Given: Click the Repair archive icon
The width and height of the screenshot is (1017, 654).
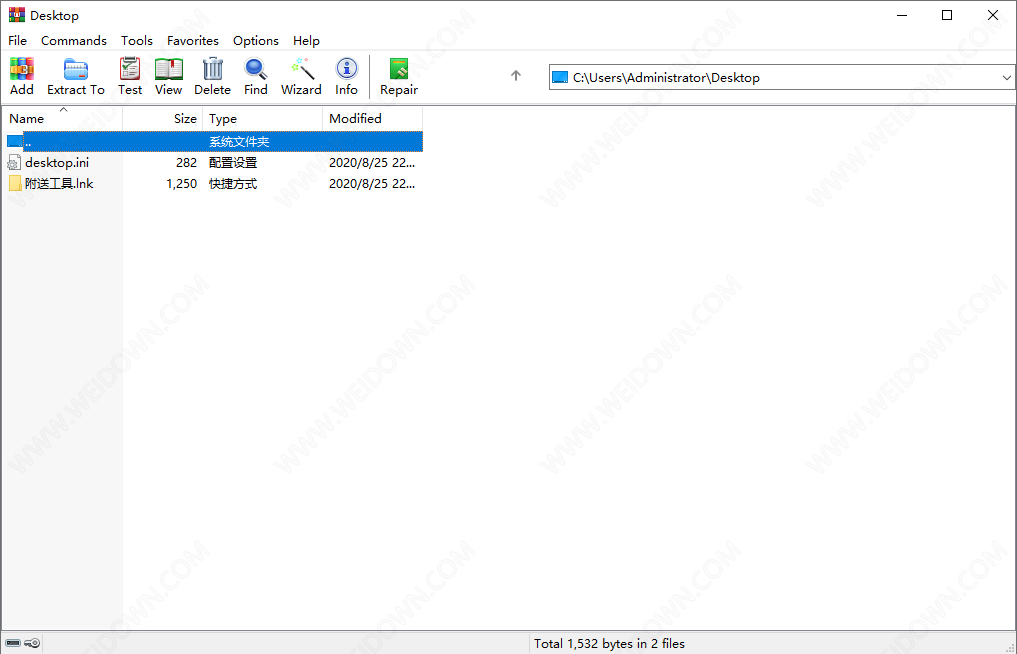Looking at the screenshot, I should coord(399,69).
